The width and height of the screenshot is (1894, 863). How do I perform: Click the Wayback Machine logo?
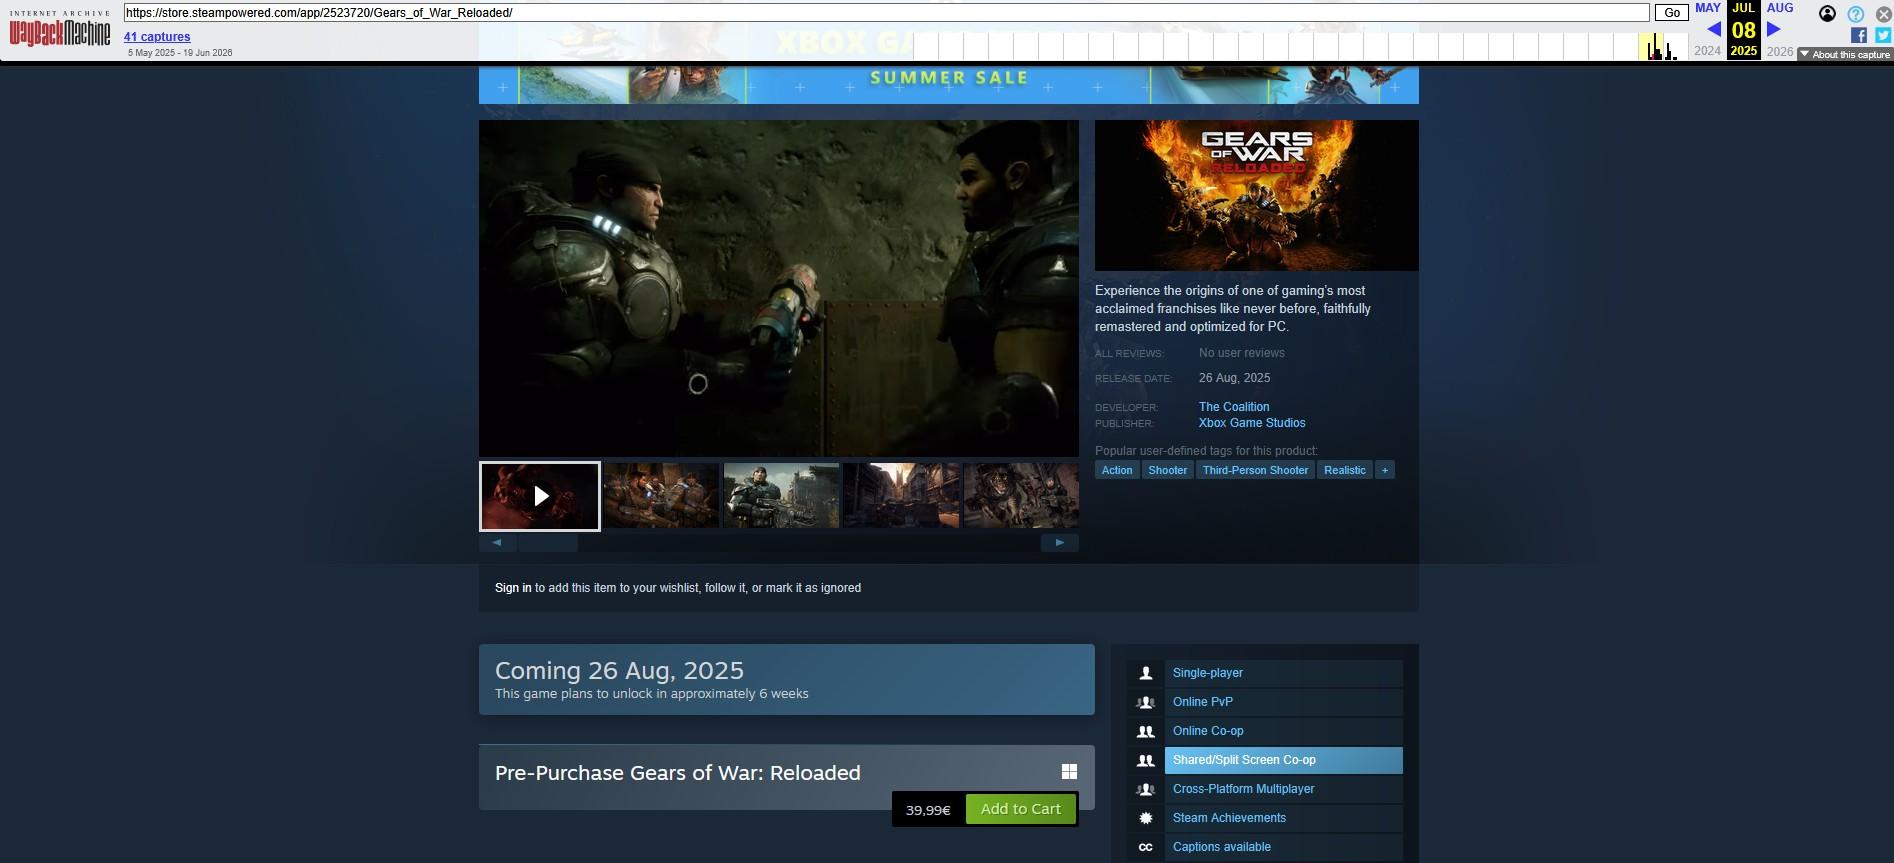[x=60, y=30]
